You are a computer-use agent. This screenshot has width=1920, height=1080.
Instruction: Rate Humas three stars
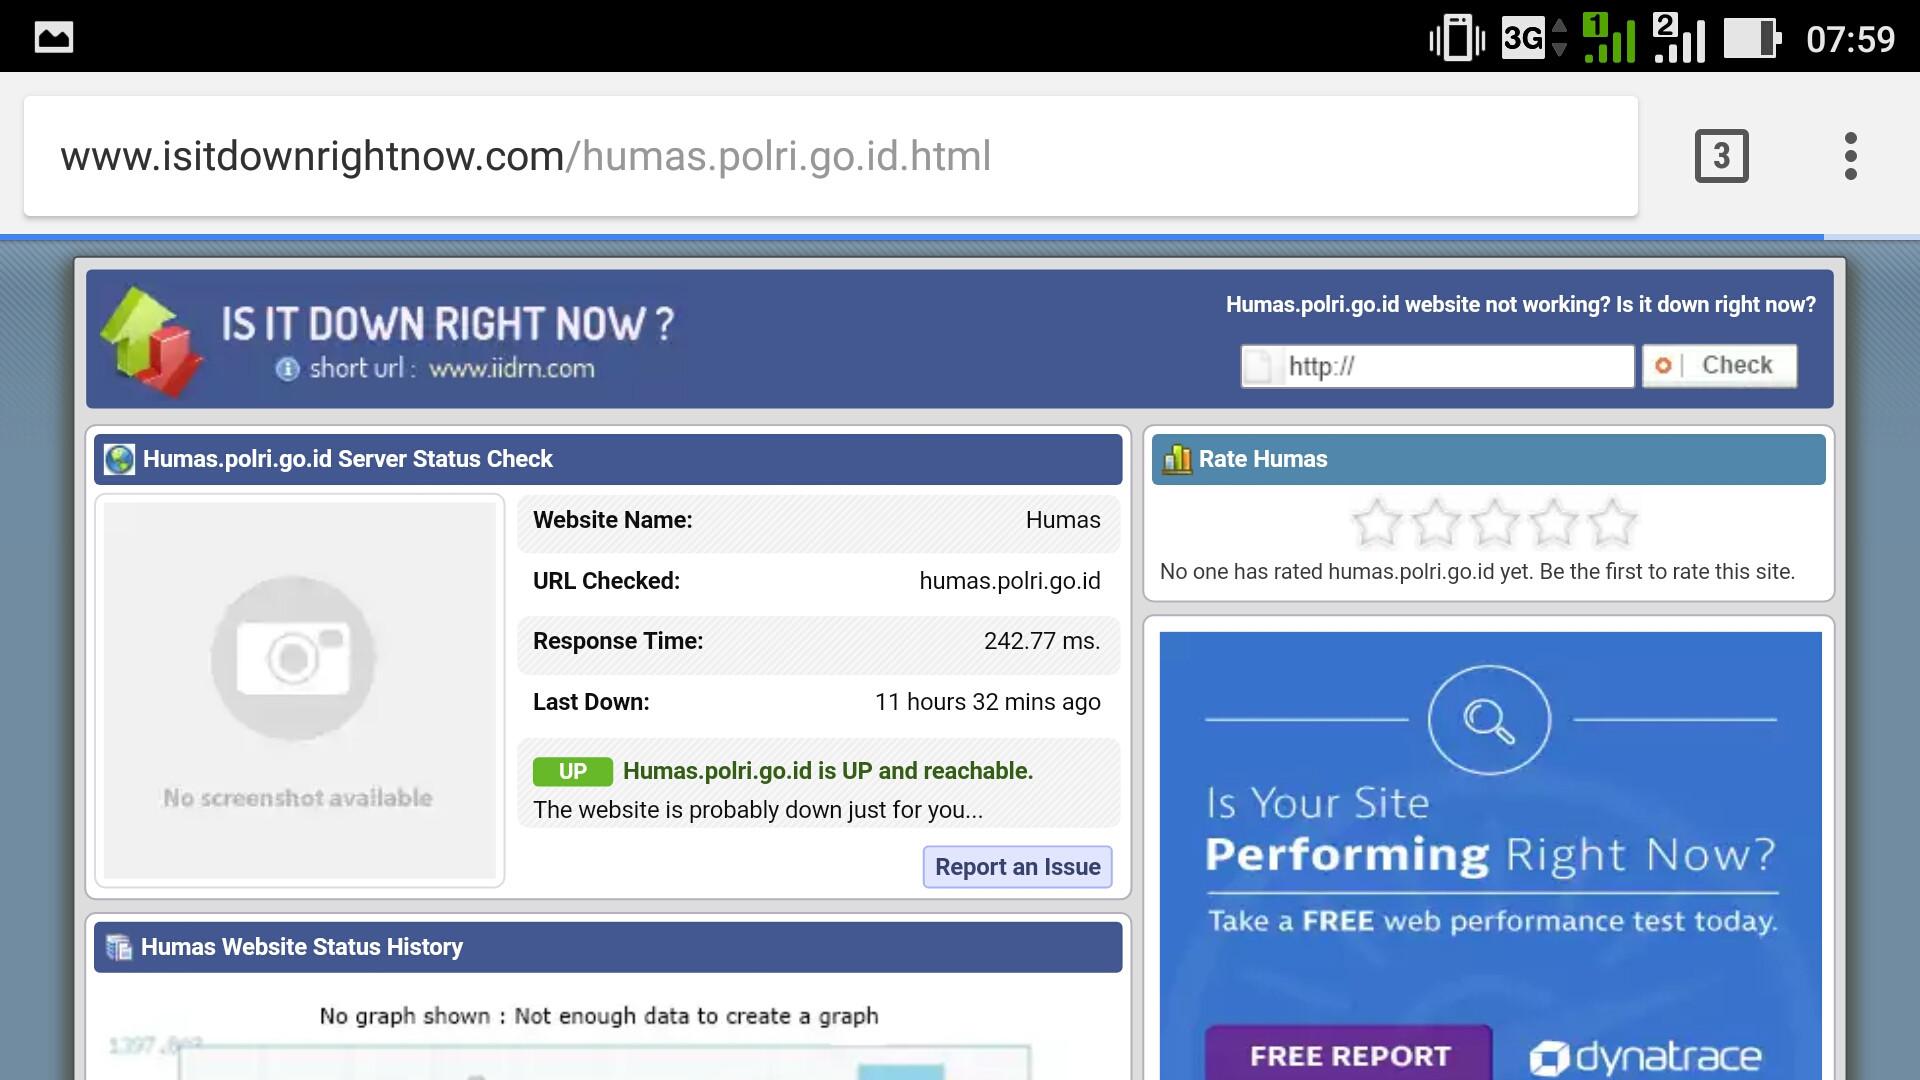click(1494, 522)
